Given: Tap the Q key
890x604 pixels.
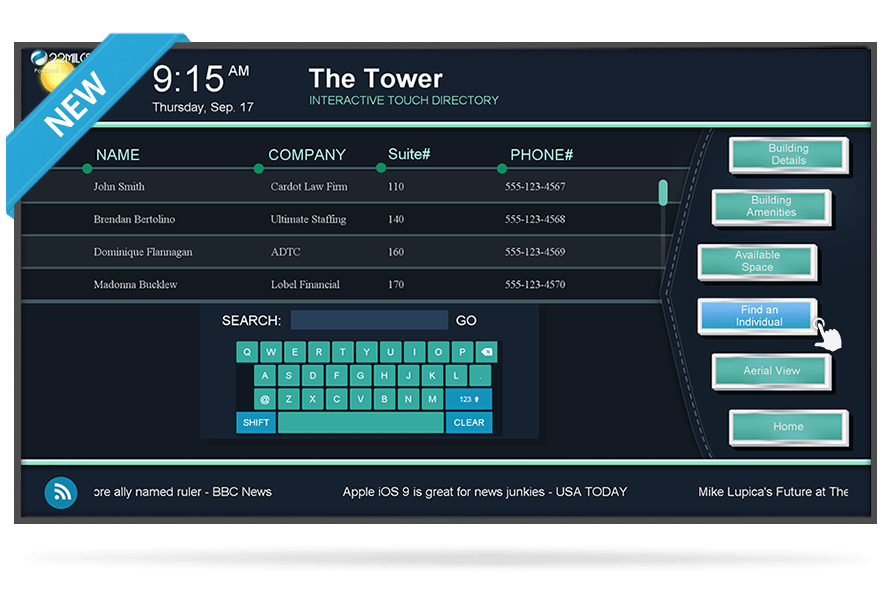Looking at the screenshot, I should (x=247, y=352).
